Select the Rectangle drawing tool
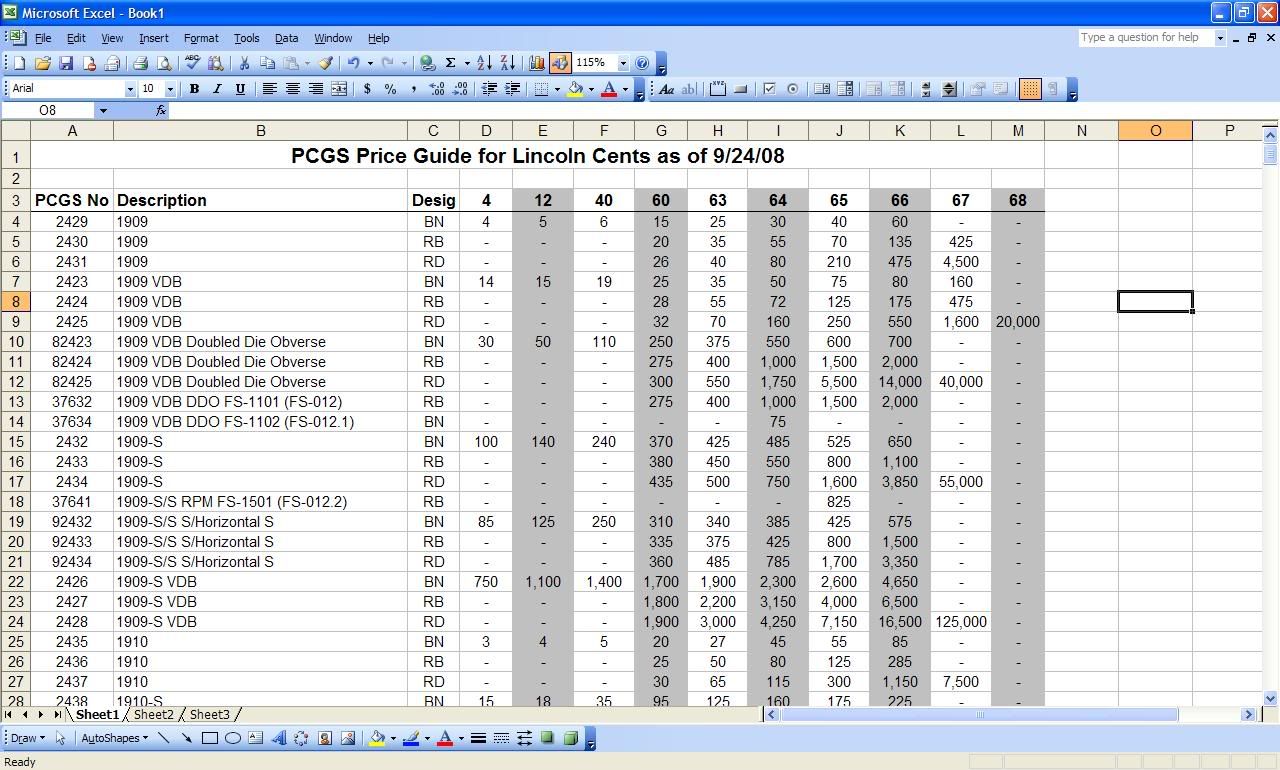 (210, 738)
